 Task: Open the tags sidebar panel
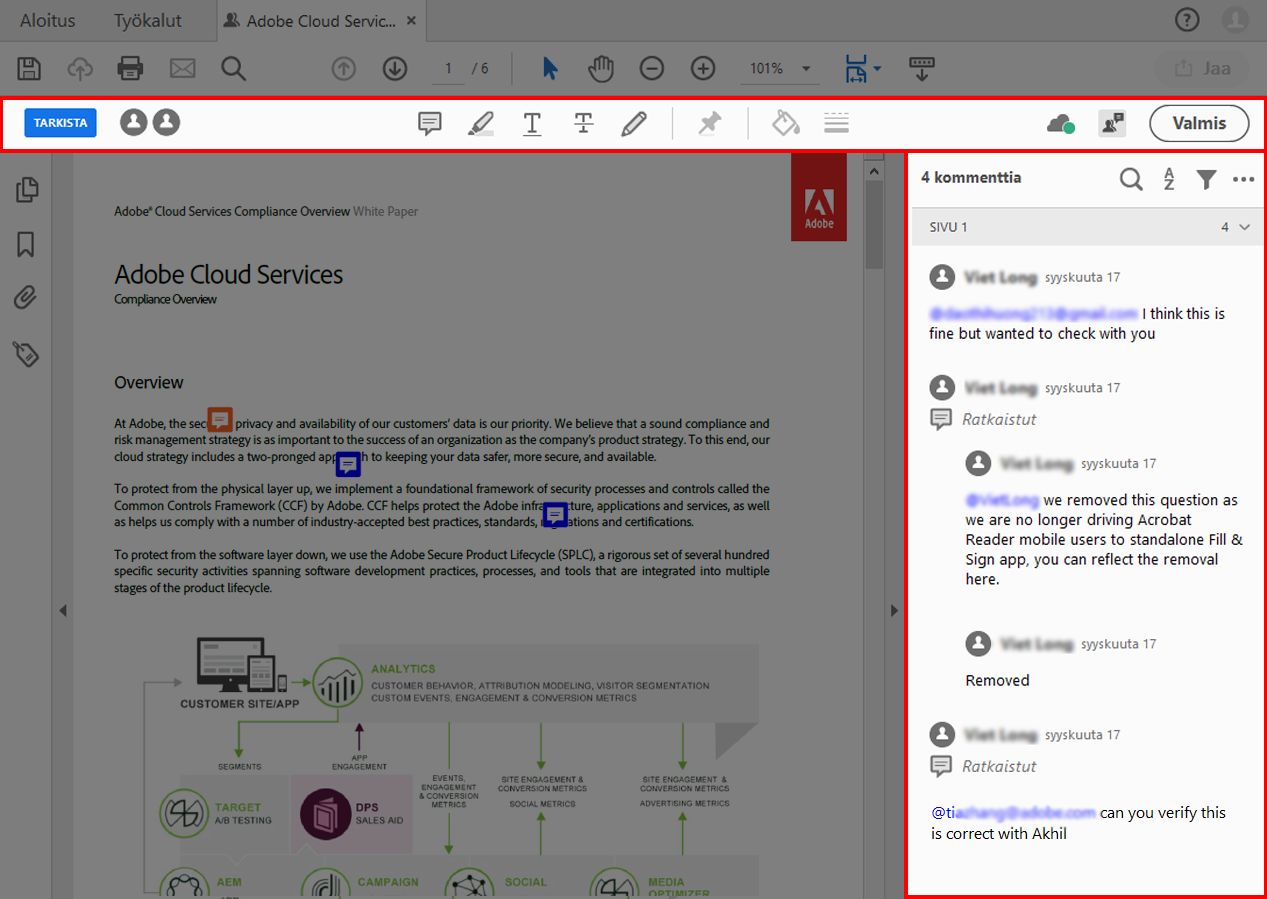click(26, 353)
